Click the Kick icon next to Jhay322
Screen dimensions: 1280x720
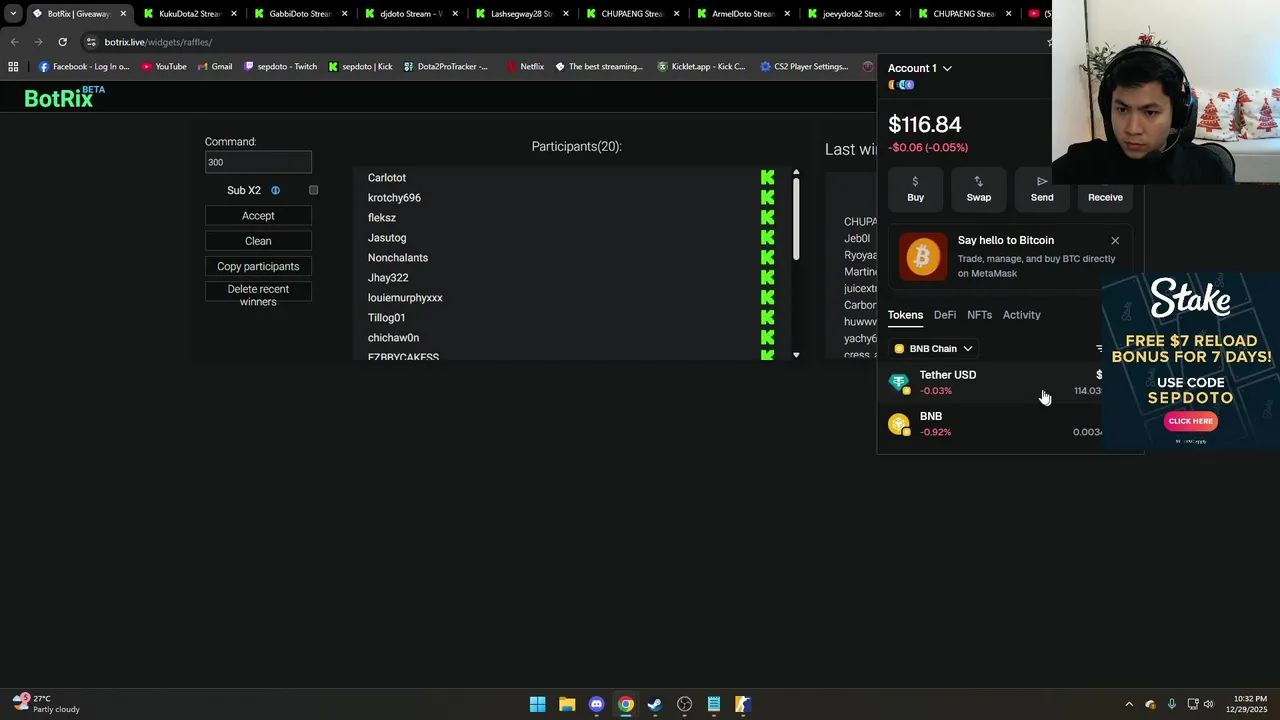(x=767, y=277)
